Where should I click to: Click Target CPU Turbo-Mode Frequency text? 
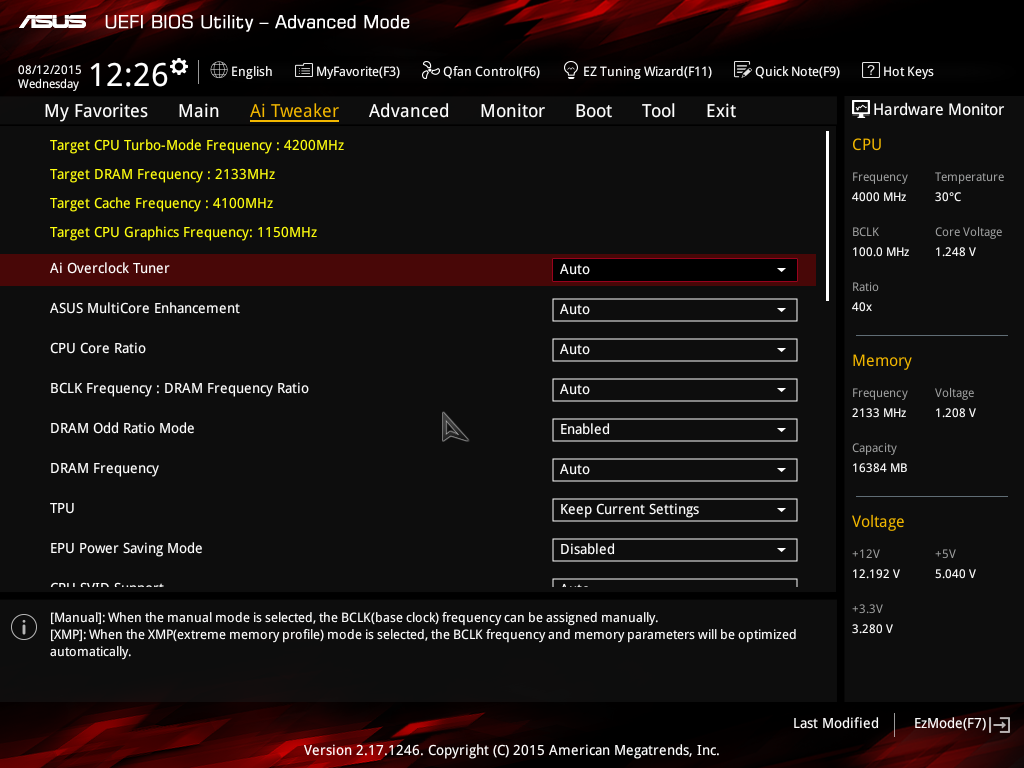197,146
